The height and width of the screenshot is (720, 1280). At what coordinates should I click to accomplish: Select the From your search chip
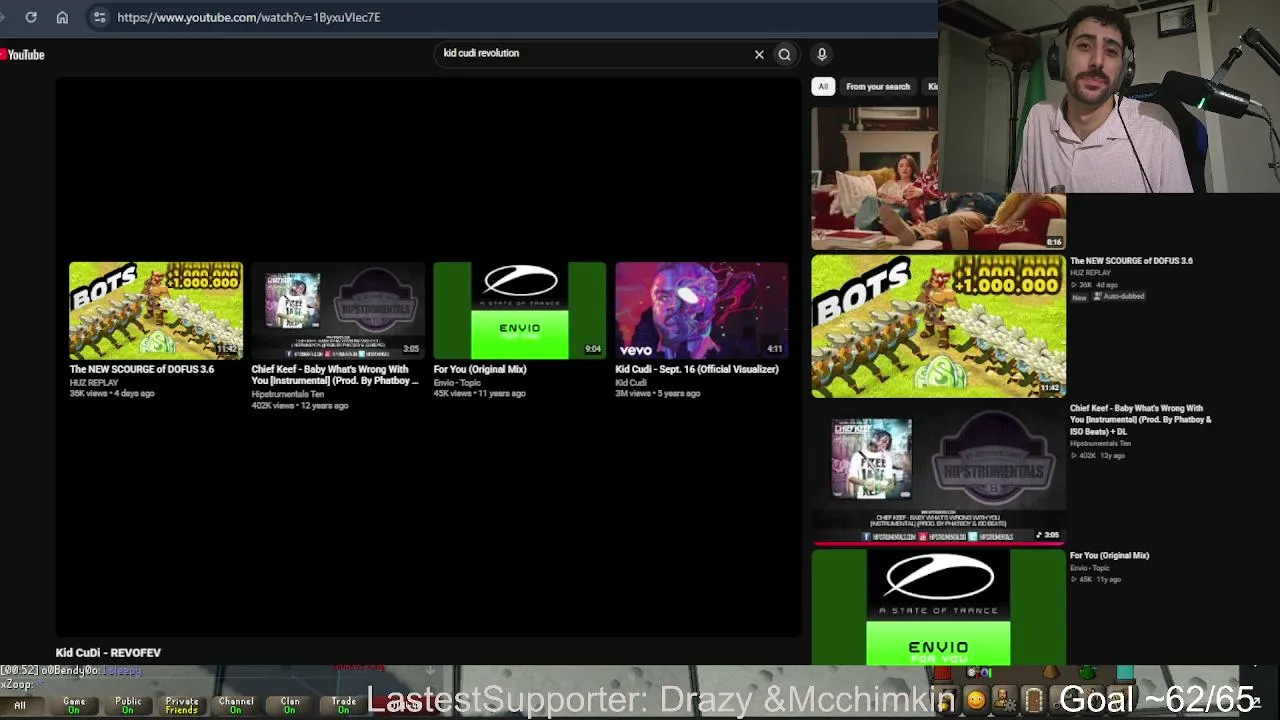878,87
